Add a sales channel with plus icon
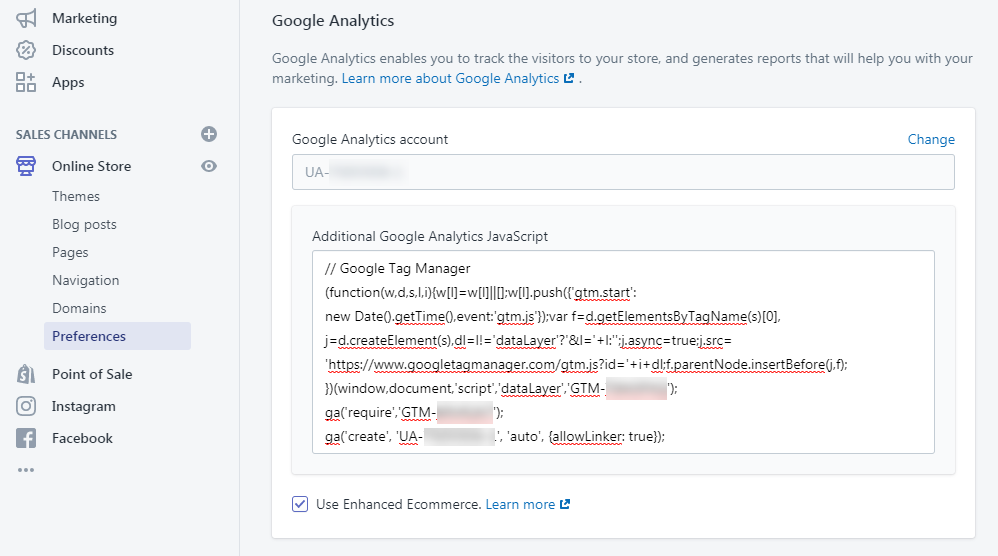Screen dimensions: 998x556 209,134
